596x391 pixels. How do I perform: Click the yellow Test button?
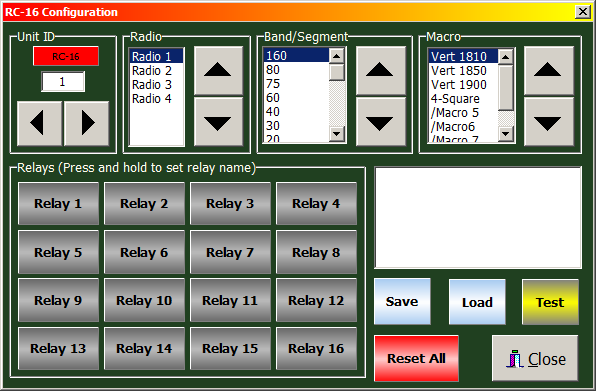point(550,302)
